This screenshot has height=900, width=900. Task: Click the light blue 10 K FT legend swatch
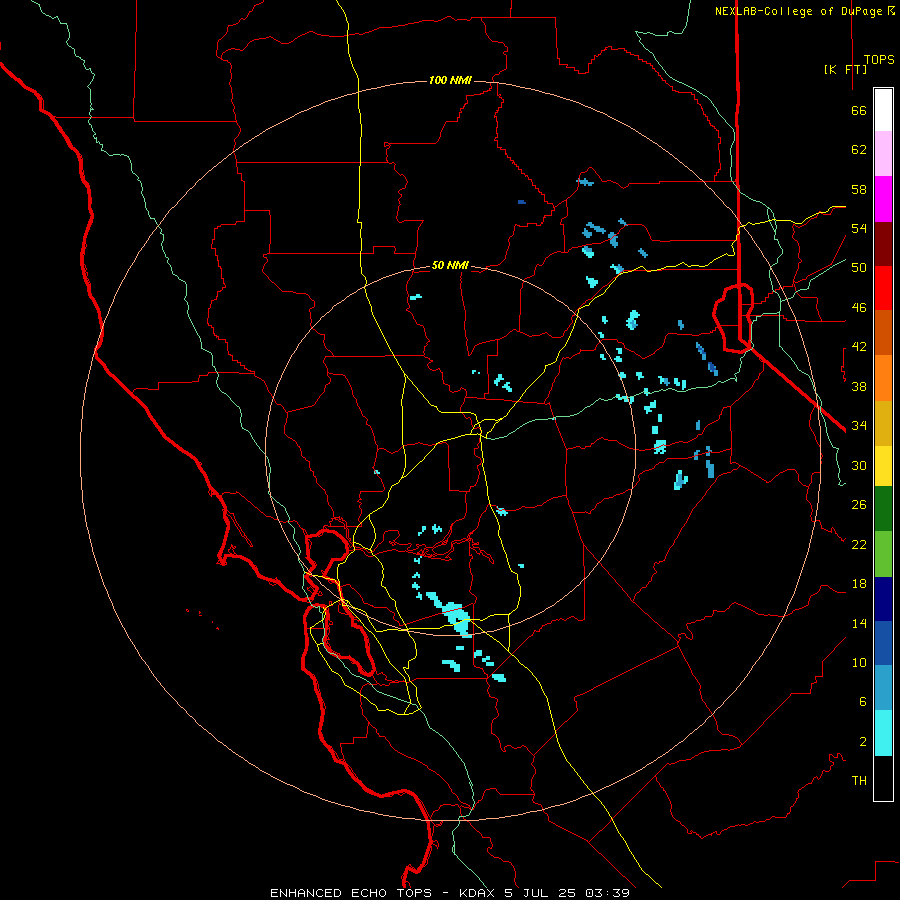[883, 688]
